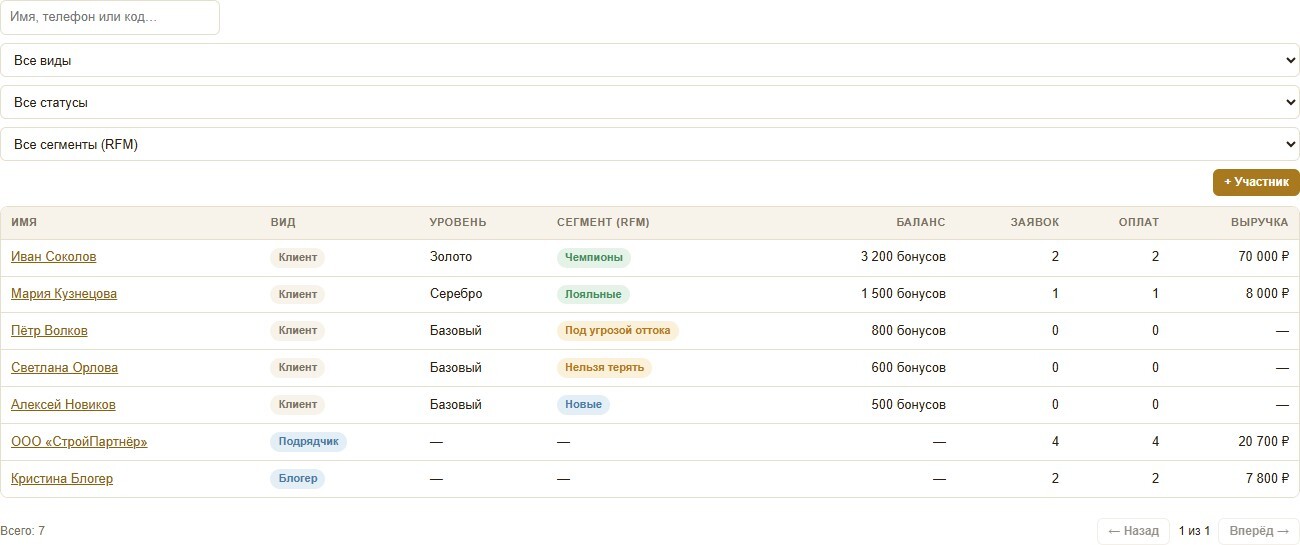Image resolution: width=1300 pixels, height=545 pixels.
Task: Open ООО «СтройПартнёр» link
Action: [79, 442]
